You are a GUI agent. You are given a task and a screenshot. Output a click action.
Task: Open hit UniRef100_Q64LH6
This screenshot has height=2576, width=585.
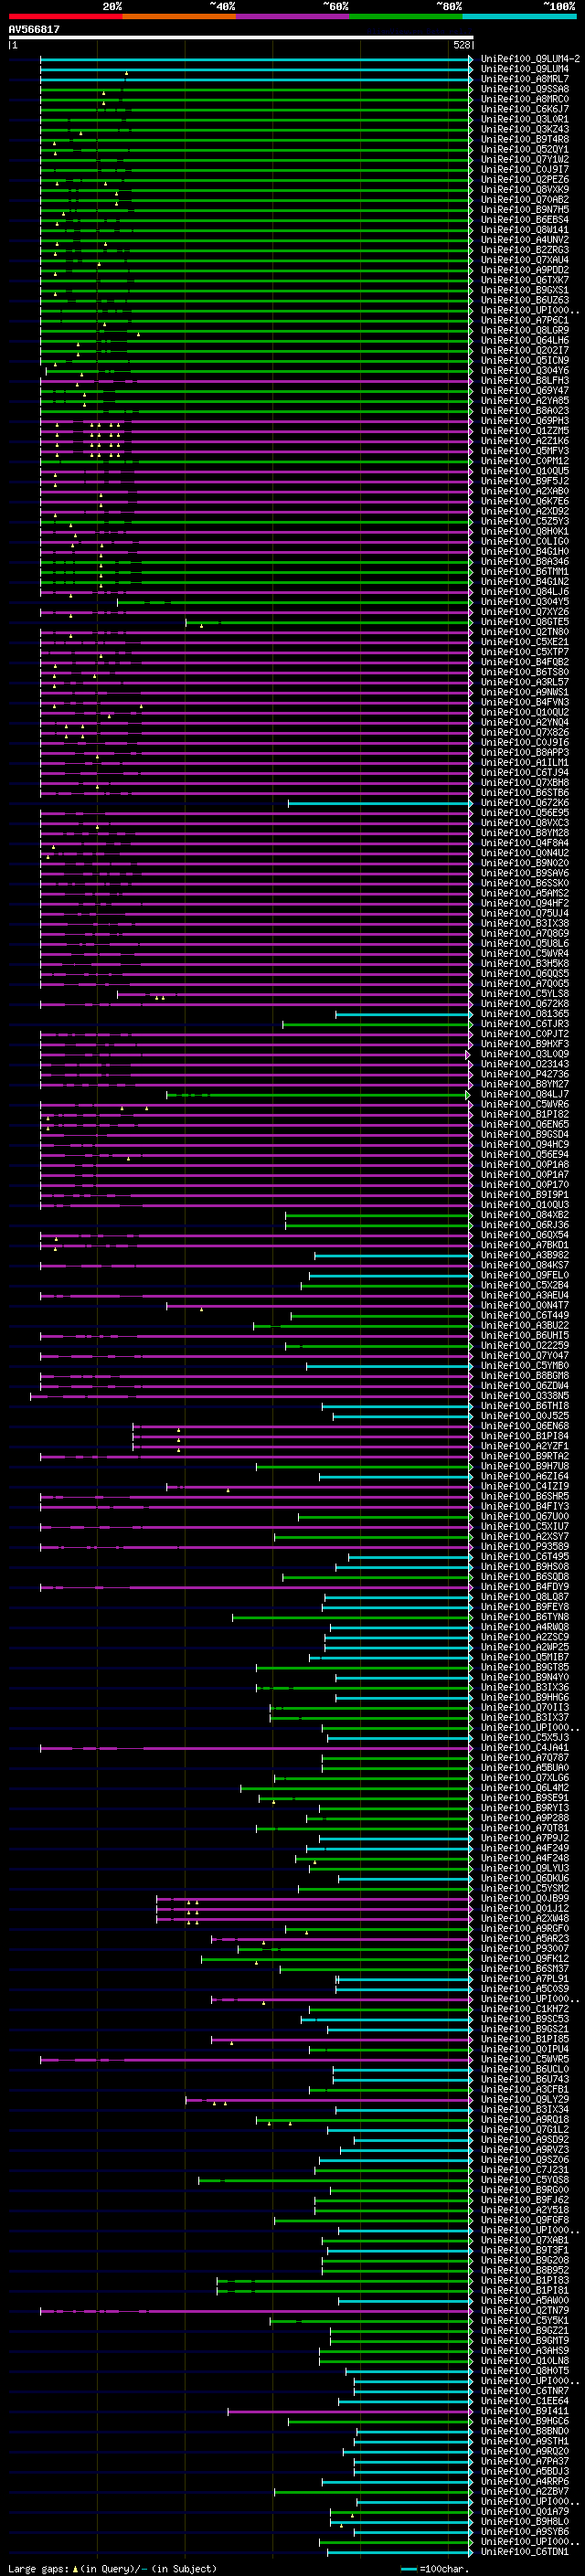click(x=524, y=340)
